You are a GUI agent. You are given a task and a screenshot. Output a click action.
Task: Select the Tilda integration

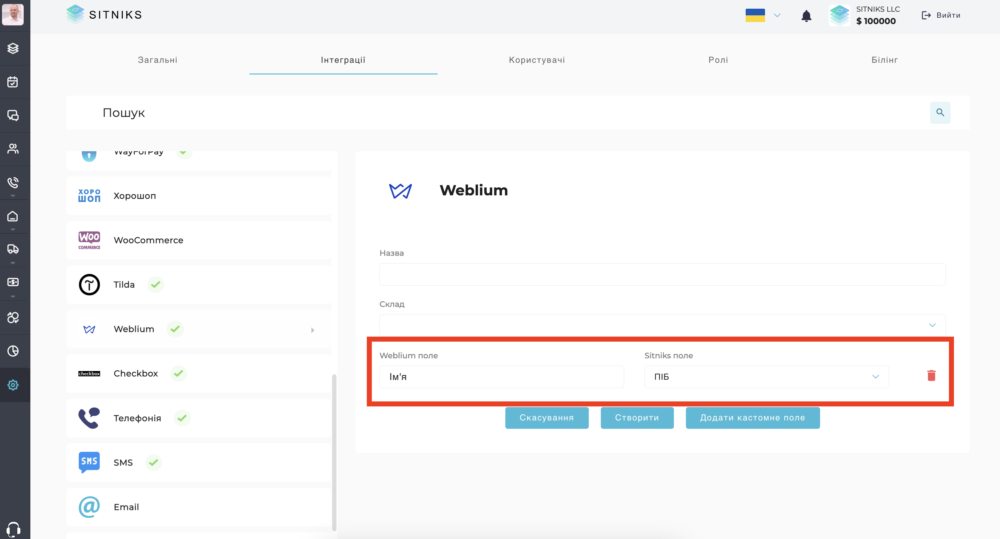(x=198, y=284)
